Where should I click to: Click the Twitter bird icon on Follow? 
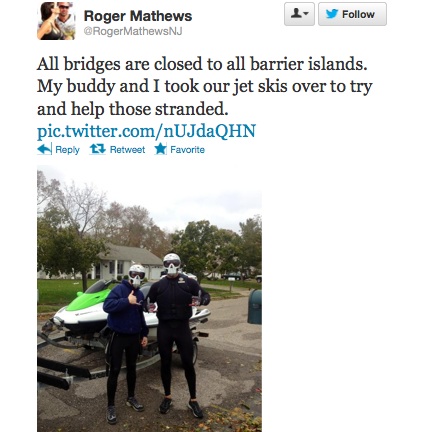[332, 14]
